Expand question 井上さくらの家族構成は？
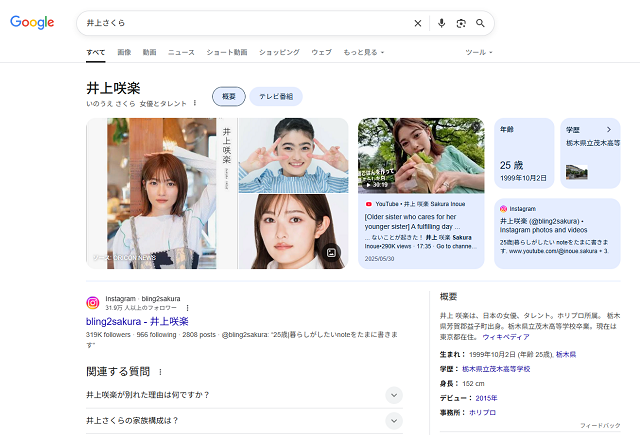 point(244,421)
